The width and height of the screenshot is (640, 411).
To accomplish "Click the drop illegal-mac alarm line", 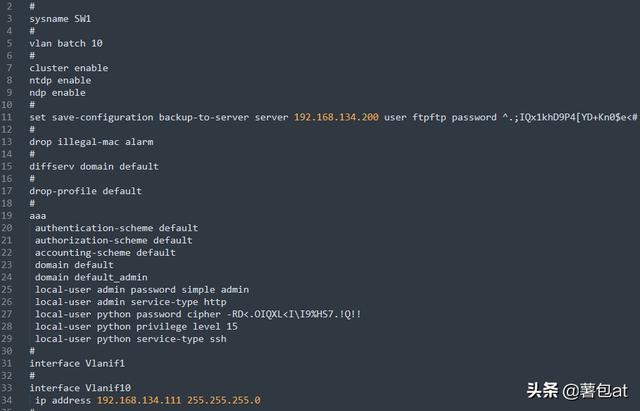I will pyautogui.click(x=91, y=142).
